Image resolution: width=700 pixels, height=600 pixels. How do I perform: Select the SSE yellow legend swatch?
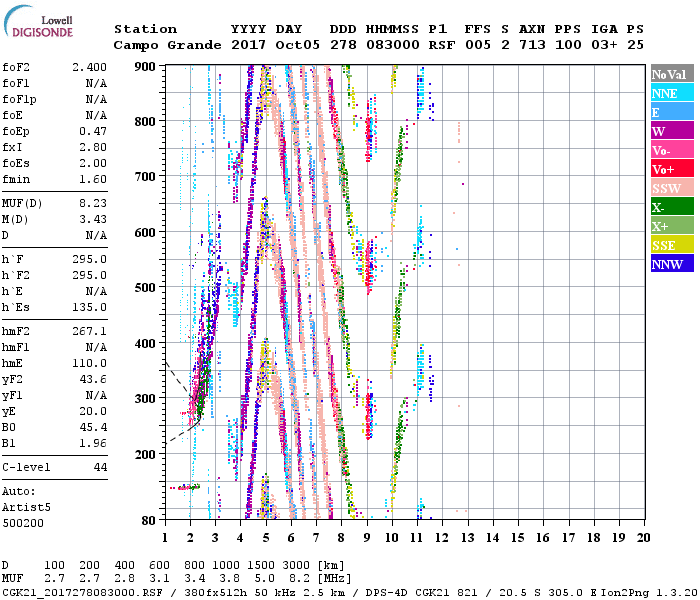click(672, 245)
